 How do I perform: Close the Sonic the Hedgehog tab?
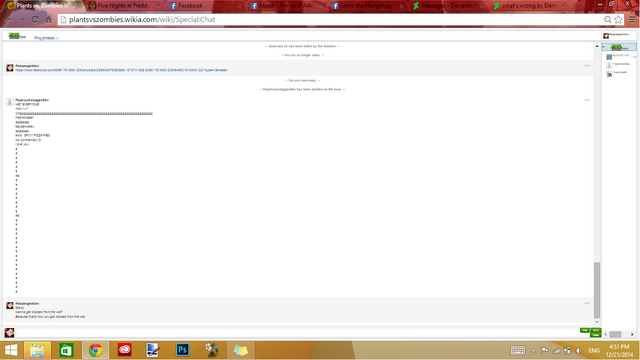(401, 6)
